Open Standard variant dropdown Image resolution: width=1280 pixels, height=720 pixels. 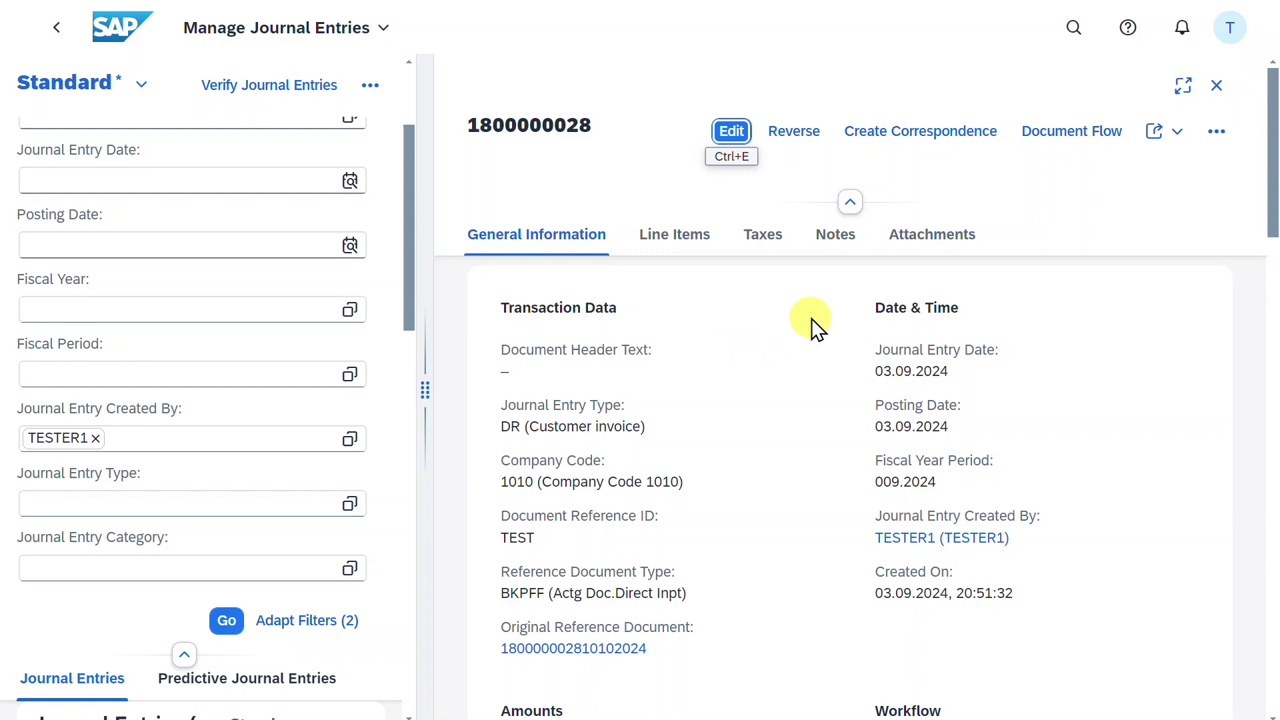pyautogui.click(x=141, y=85)
